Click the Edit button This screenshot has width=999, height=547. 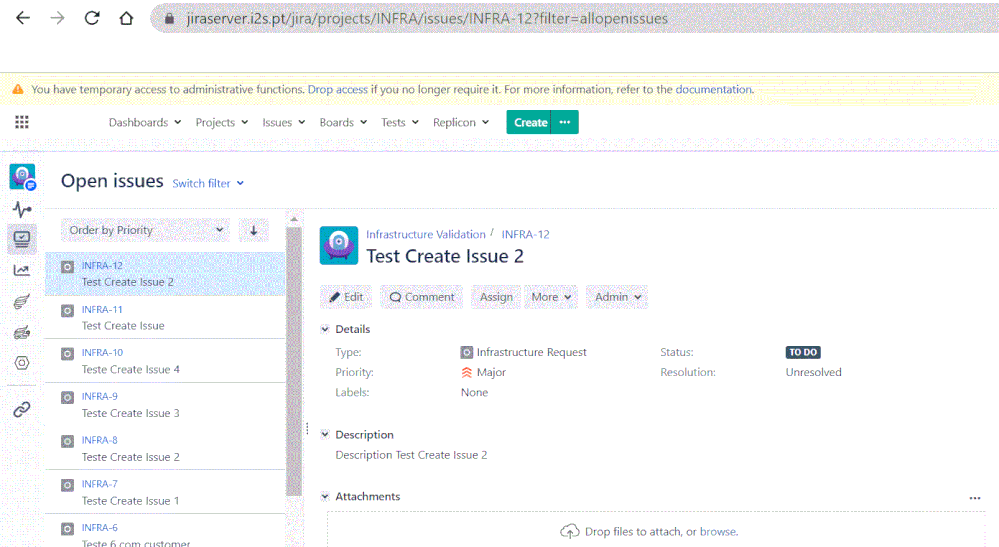pos(346,297)
